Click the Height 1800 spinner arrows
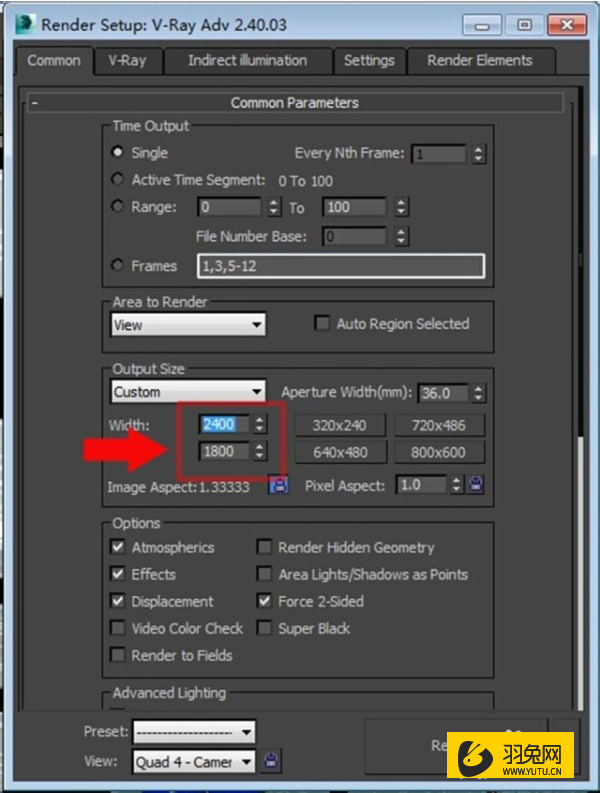 (260, 451)
